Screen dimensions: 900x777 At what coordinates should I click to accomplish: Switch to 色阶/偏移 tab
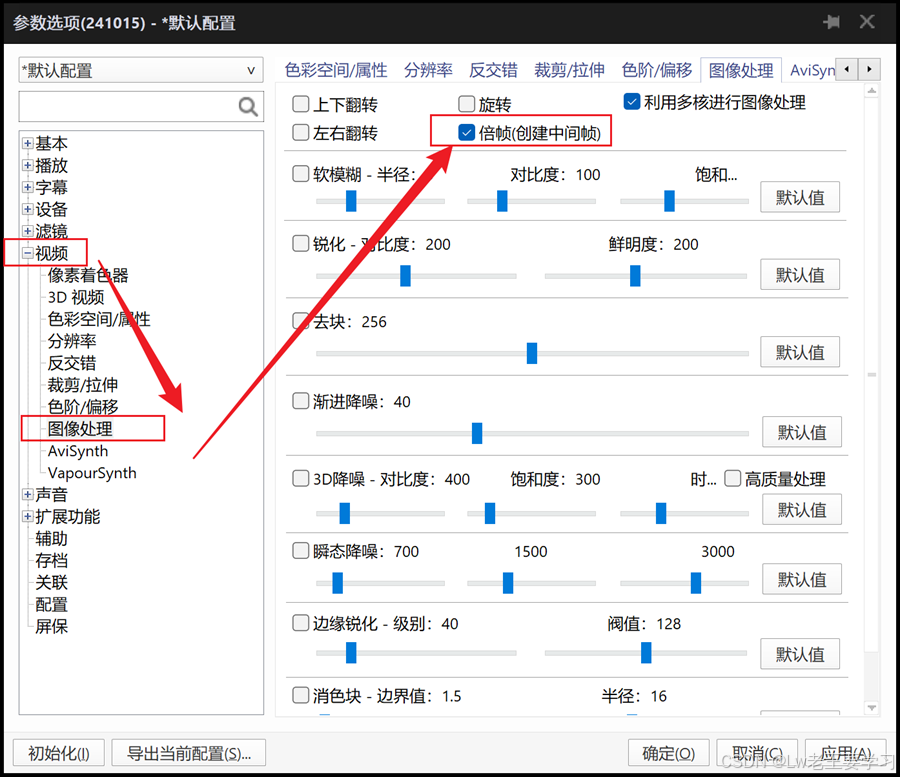pos(657,71)
